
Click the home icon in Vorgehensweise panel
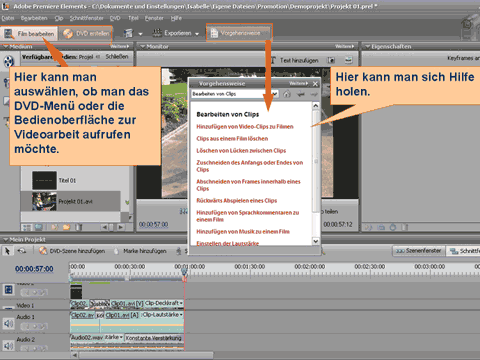click(287, 94)
